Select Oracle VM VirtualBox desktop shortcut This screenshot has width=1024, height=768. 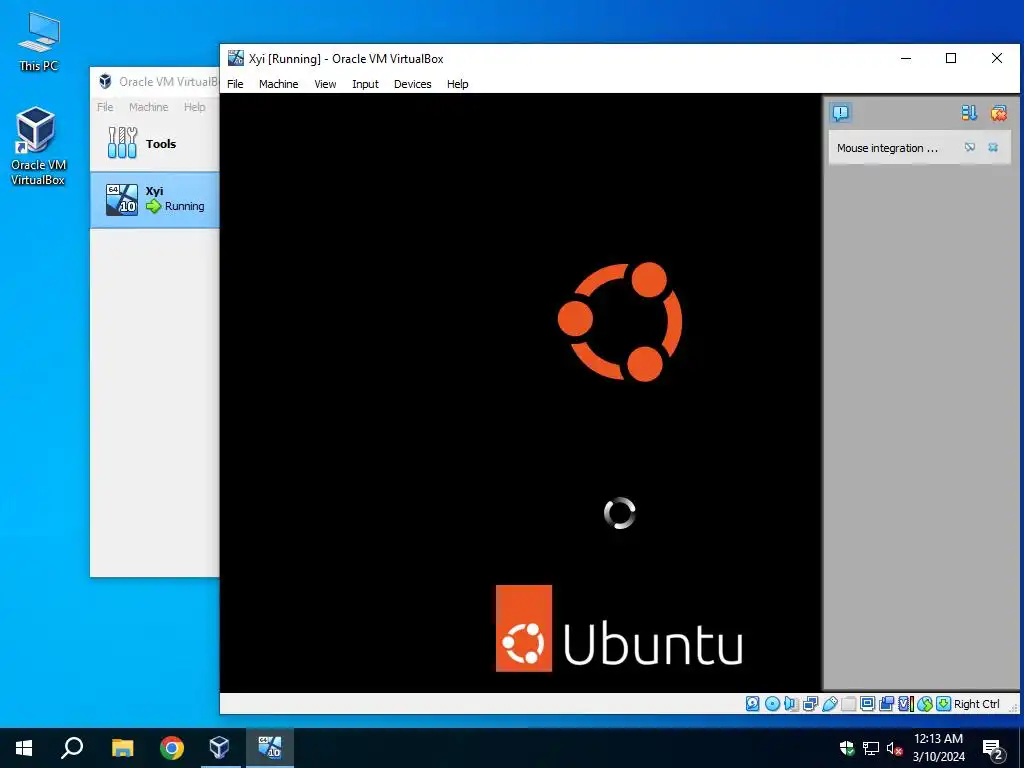tap(37, 146)
